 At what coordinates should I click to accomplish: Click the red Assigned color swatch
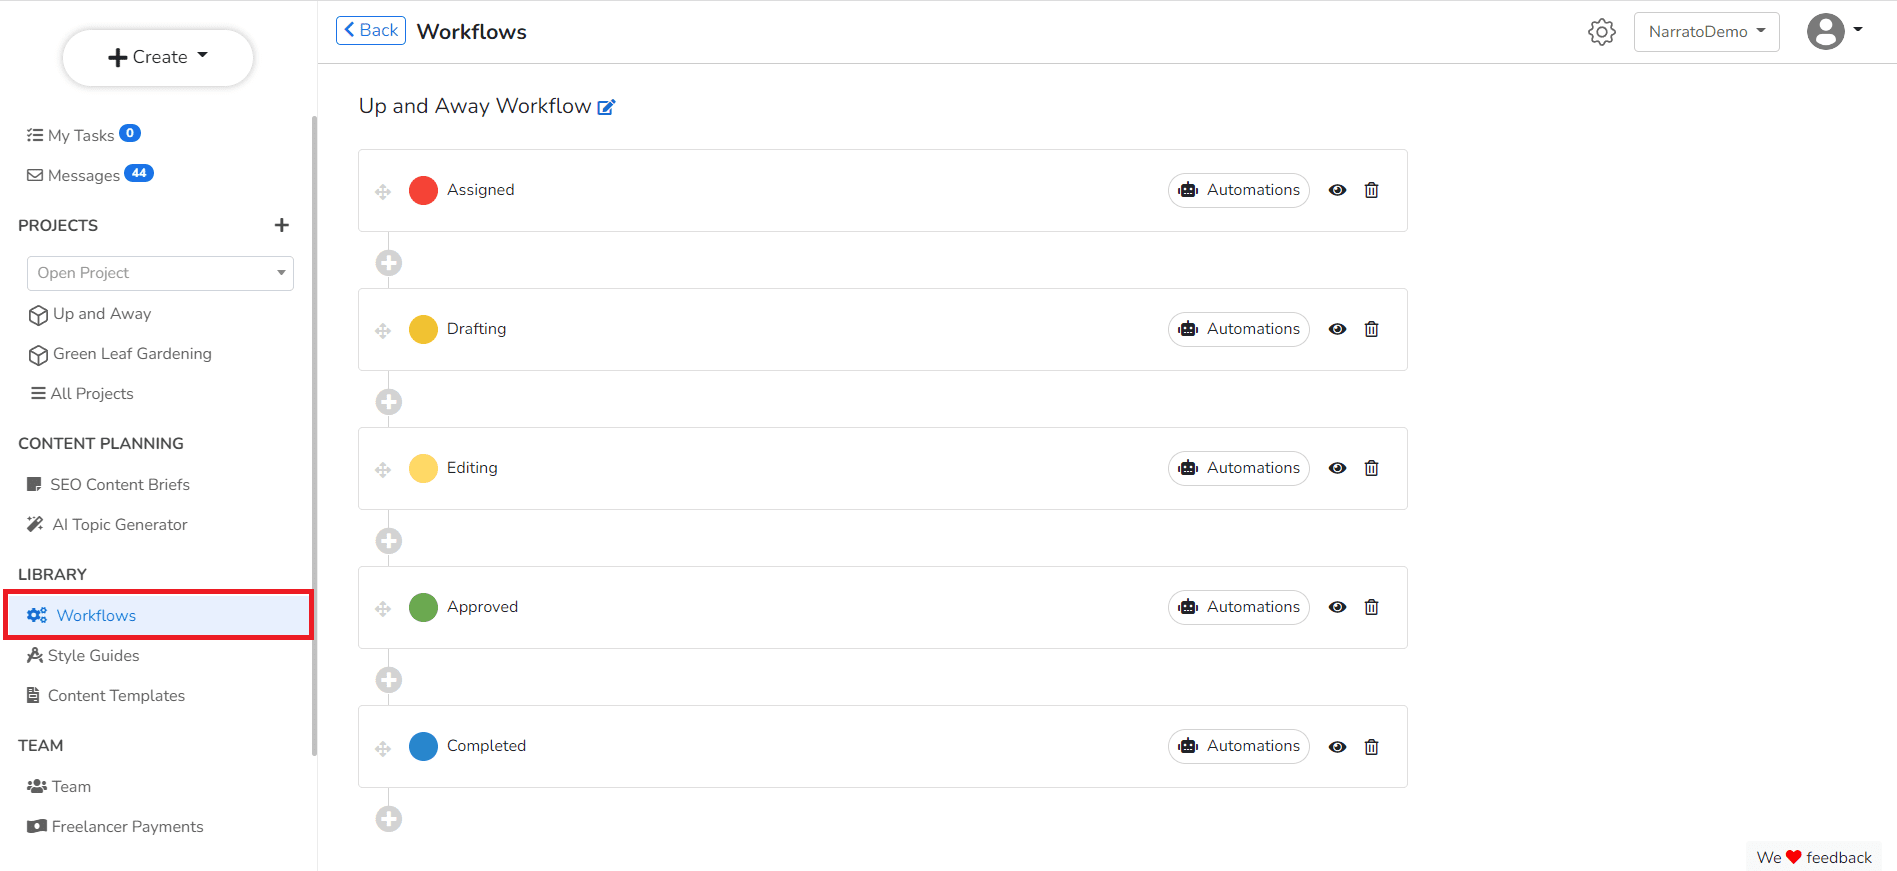pos(423,190)
